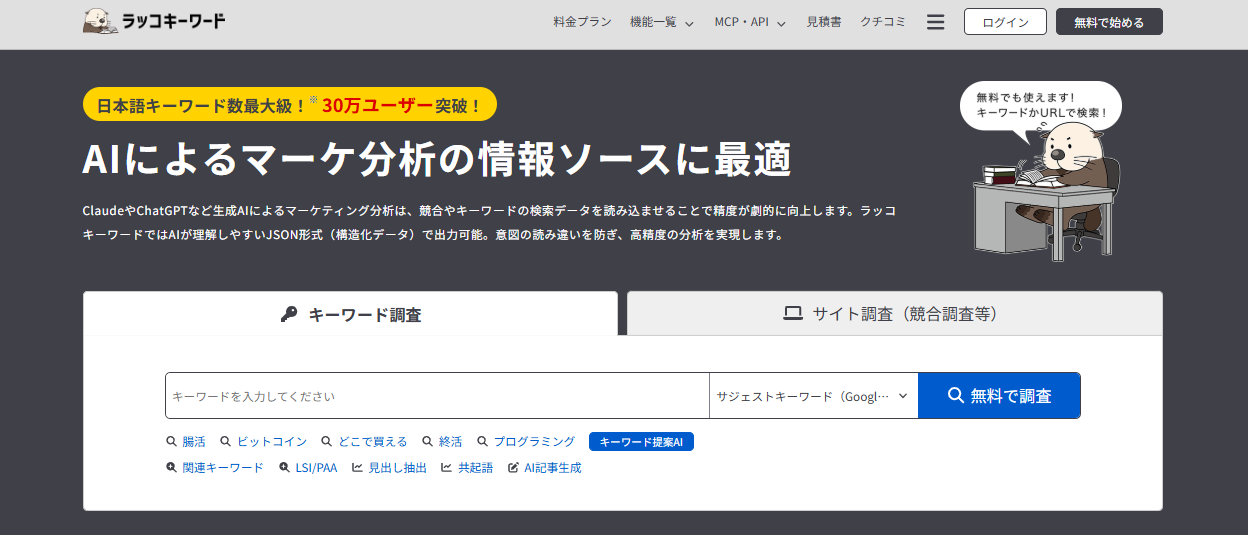Click the 無料で調査 search button
This screenshot has width=1248, height=535.
(999, 396)
